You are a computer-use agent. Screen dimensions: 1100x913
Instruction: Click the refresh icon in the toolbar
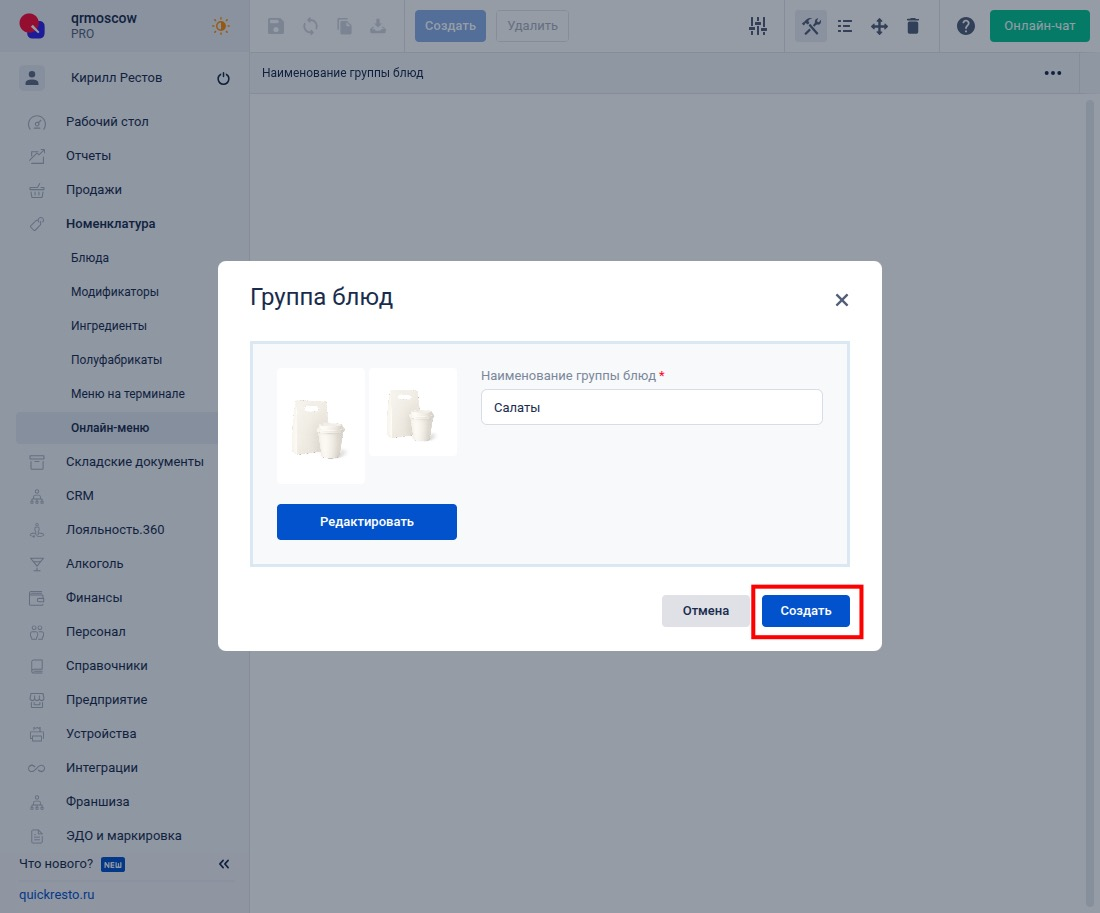pos(310,26)
